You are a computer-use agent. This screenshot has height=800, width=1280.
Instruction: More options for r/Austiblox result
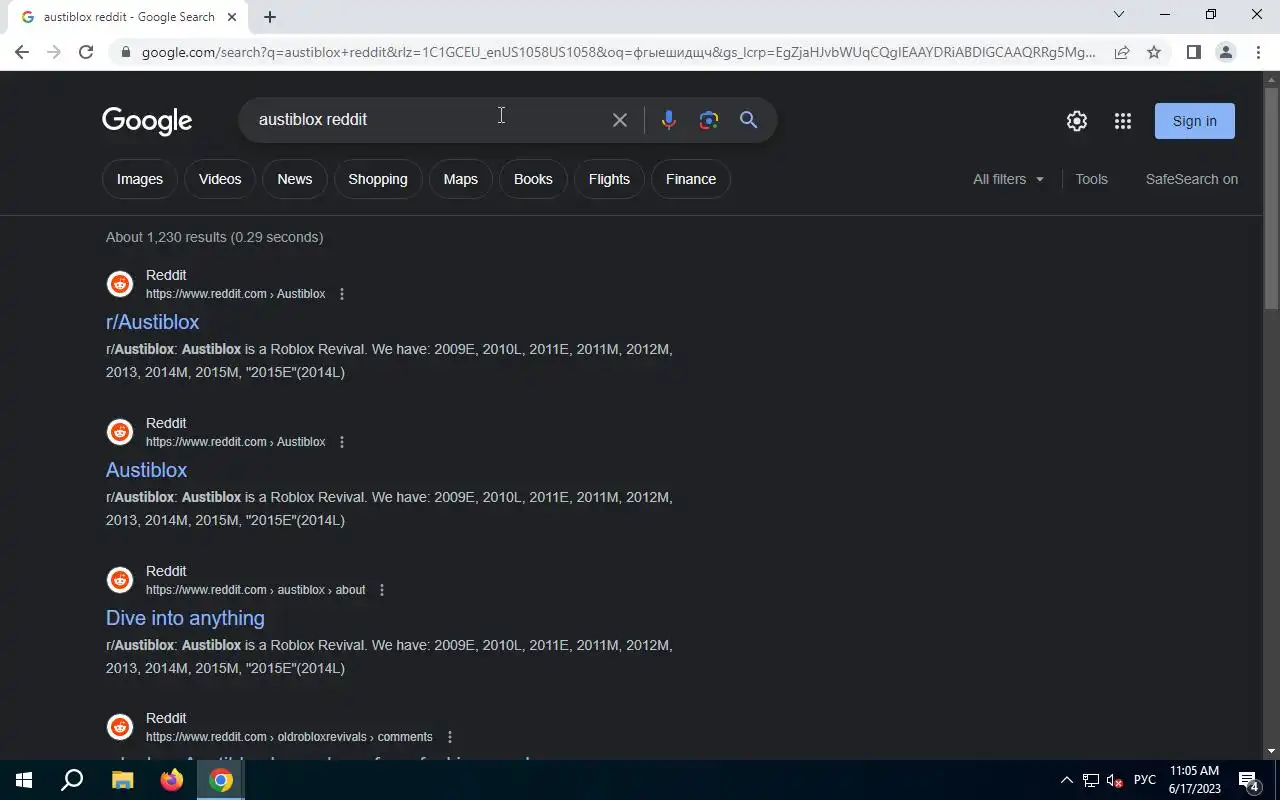(x=342, y=294)
